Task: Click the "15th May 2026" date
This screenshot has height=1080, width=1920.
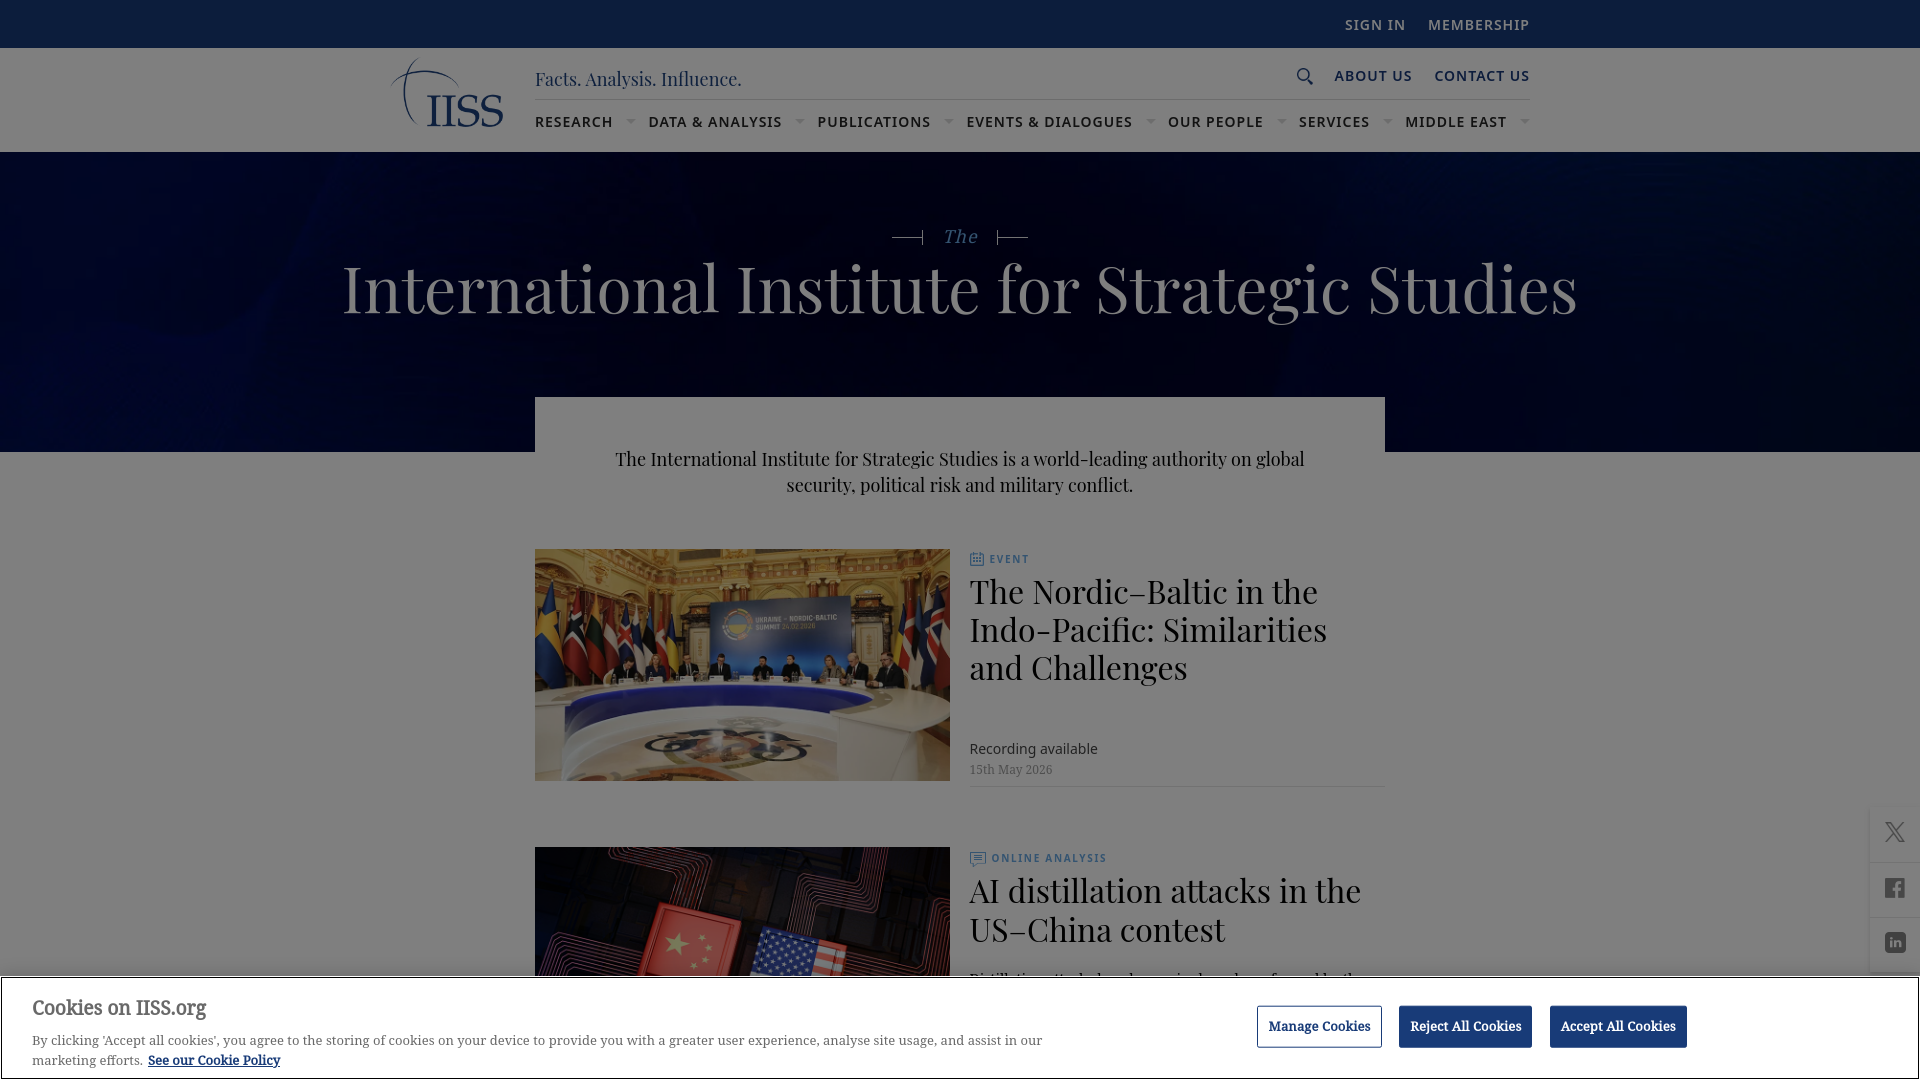Action: coord(1010,770)
